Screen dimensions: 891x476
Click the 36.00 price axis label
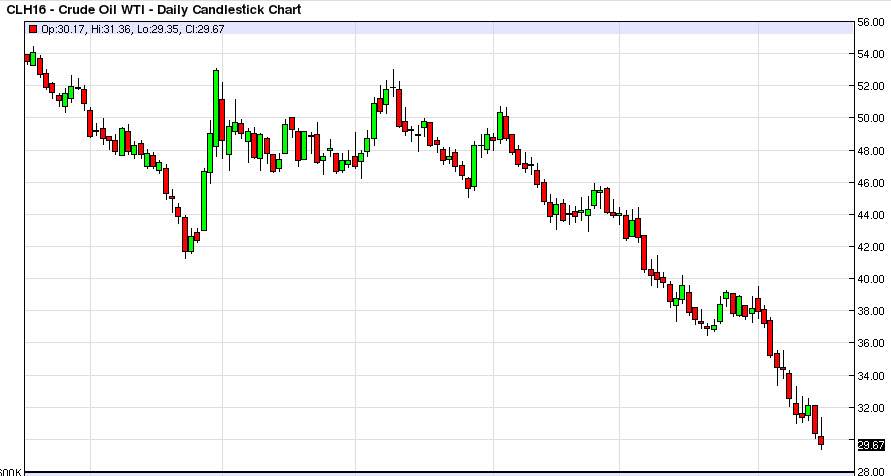(871, 343)
